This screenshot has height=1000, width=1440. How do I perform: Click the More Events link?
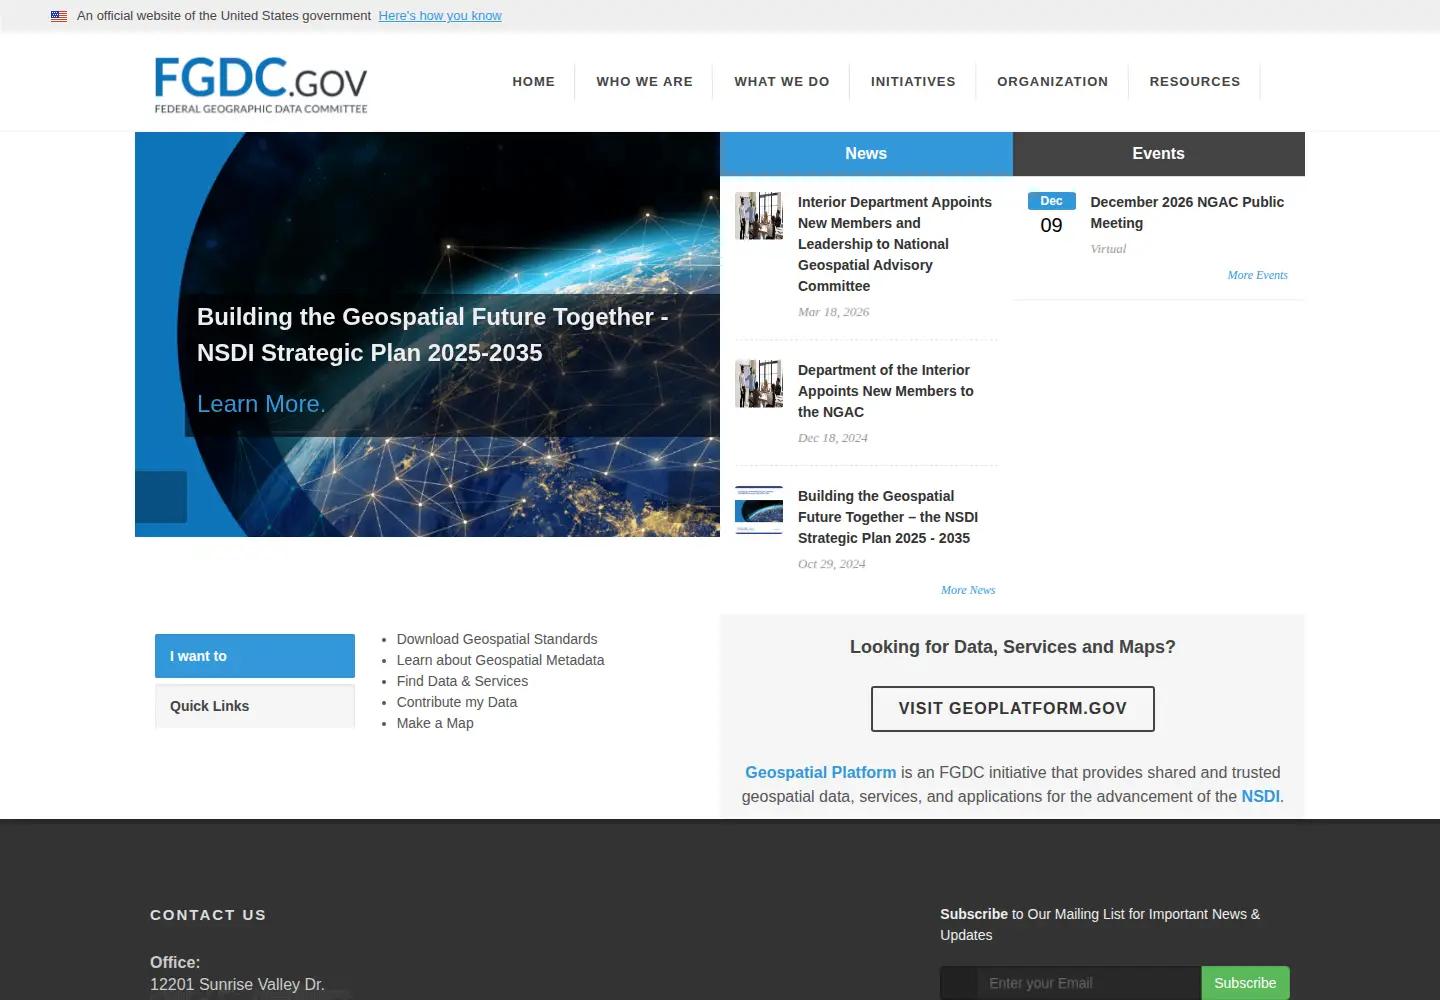click(x=1258, y=275)
